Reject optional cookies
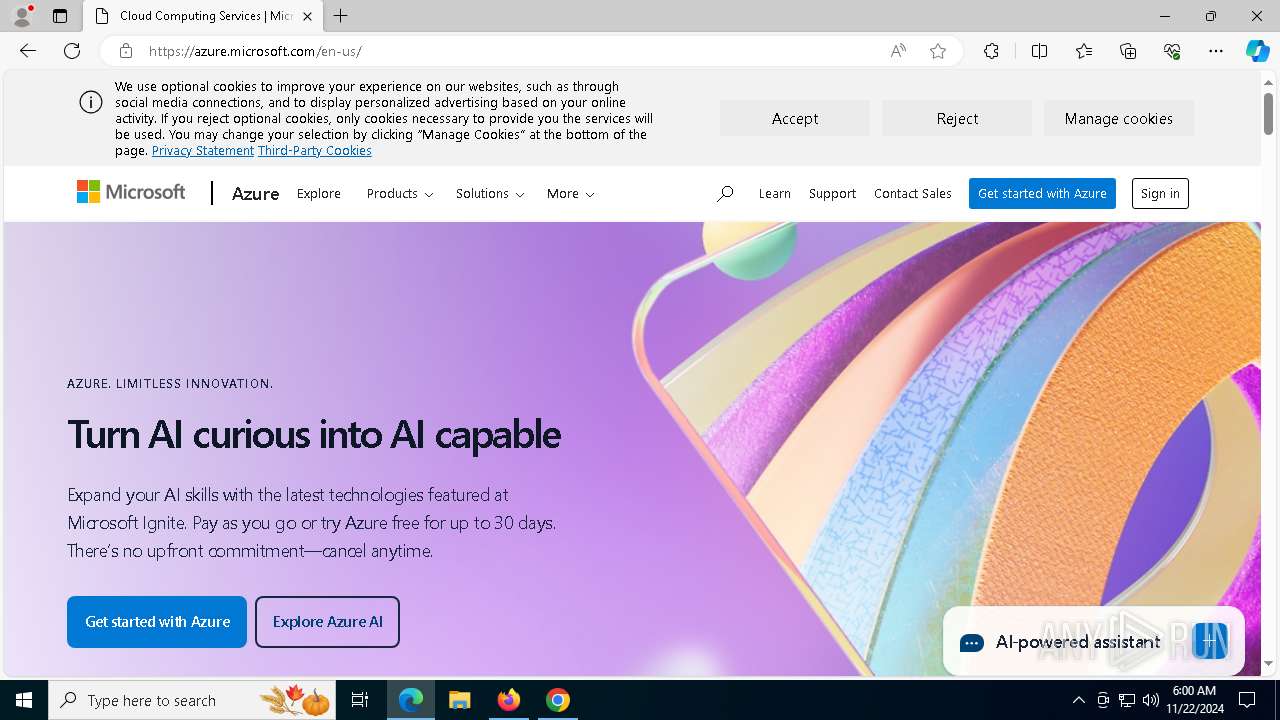 coord(957,118)
